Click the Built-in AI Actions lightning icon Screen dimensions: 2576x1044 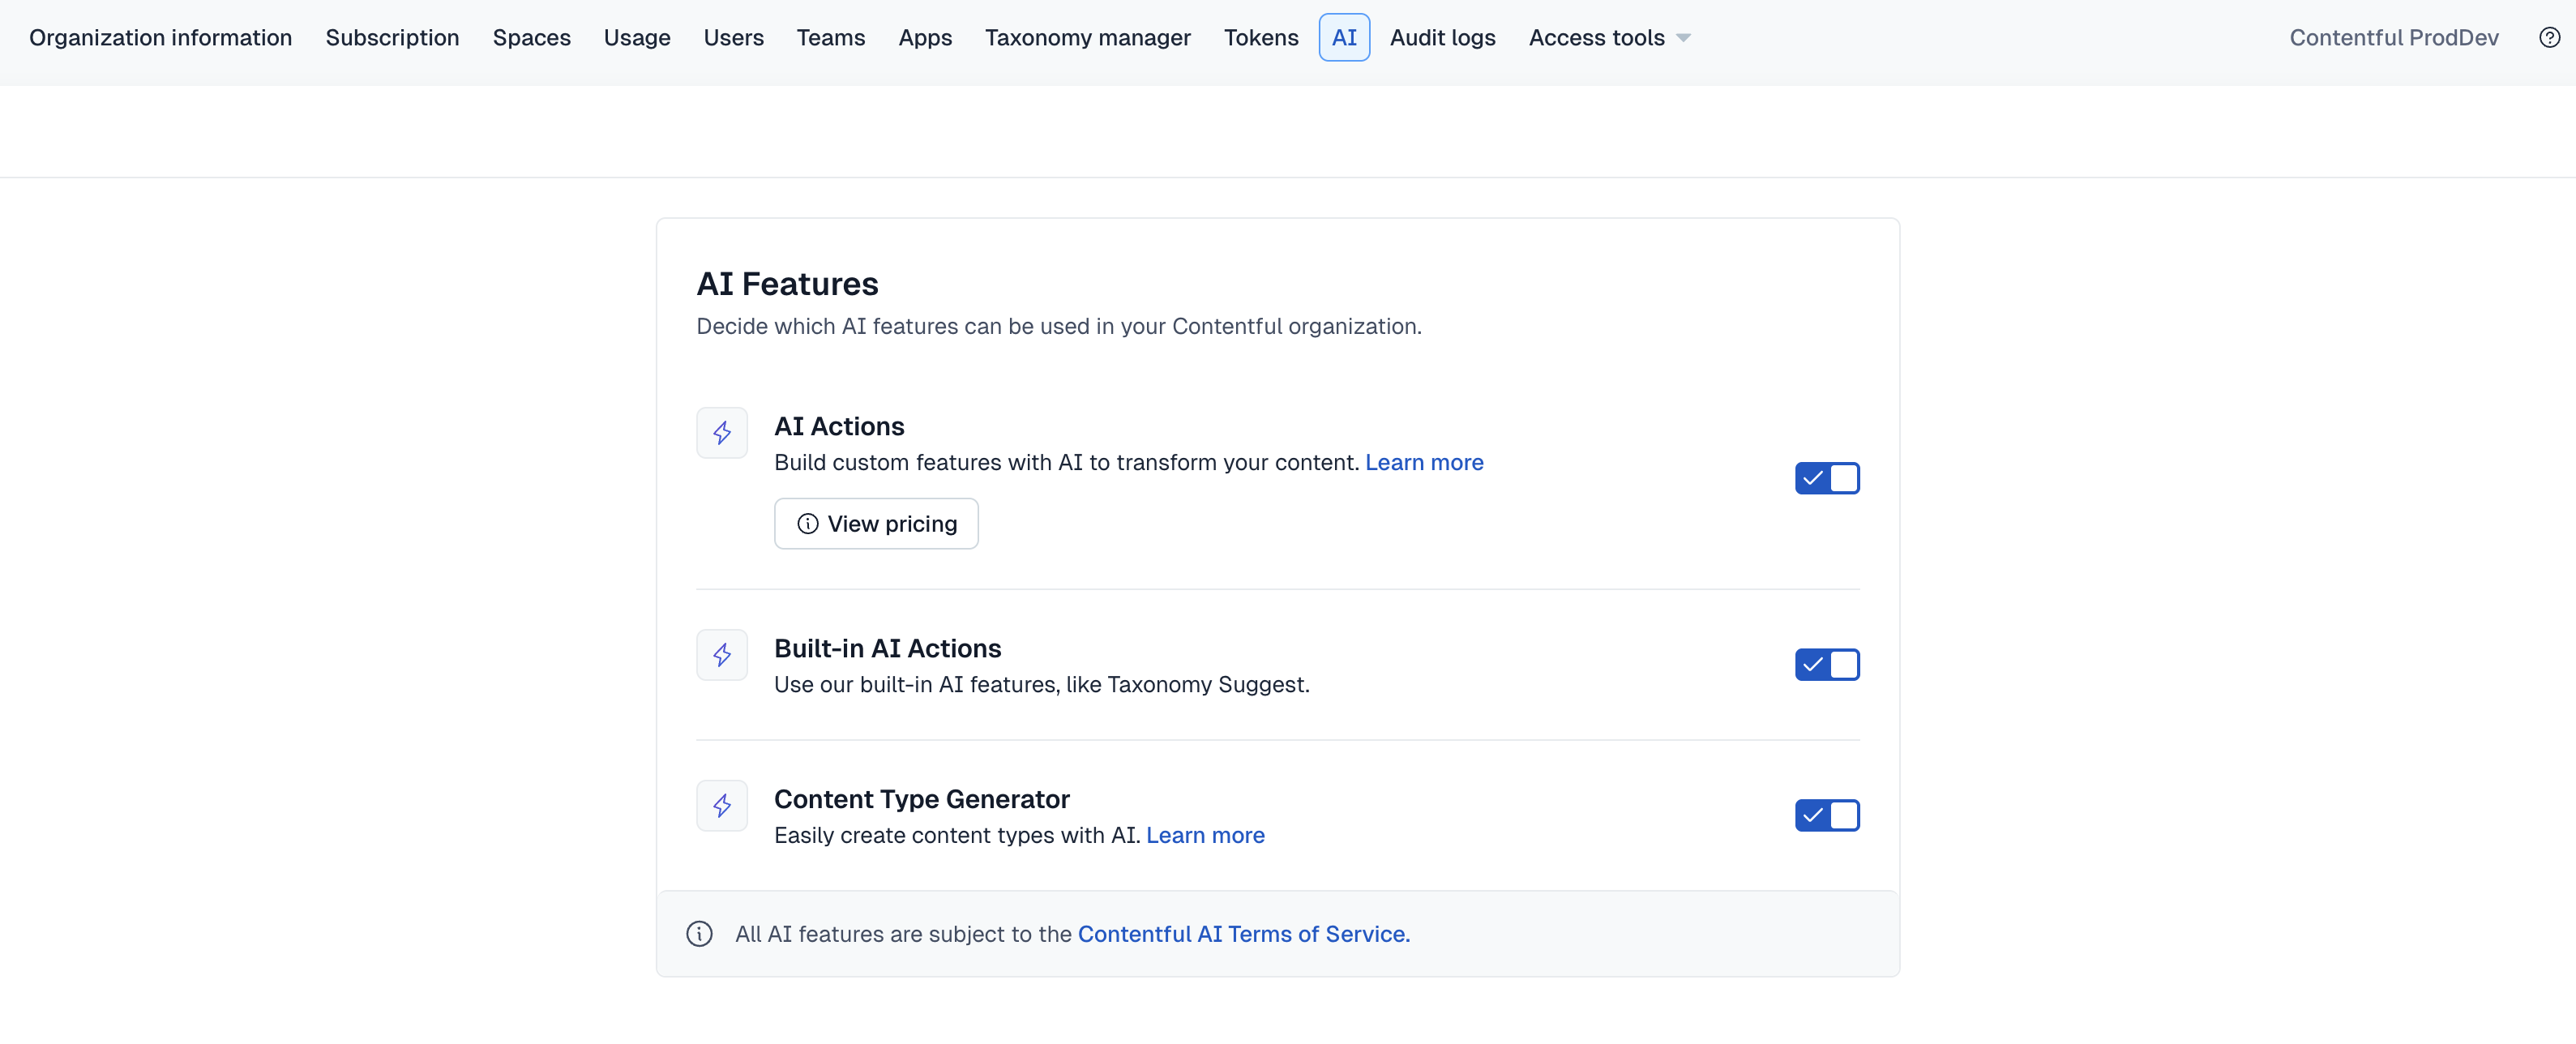[x=722, y=655]
